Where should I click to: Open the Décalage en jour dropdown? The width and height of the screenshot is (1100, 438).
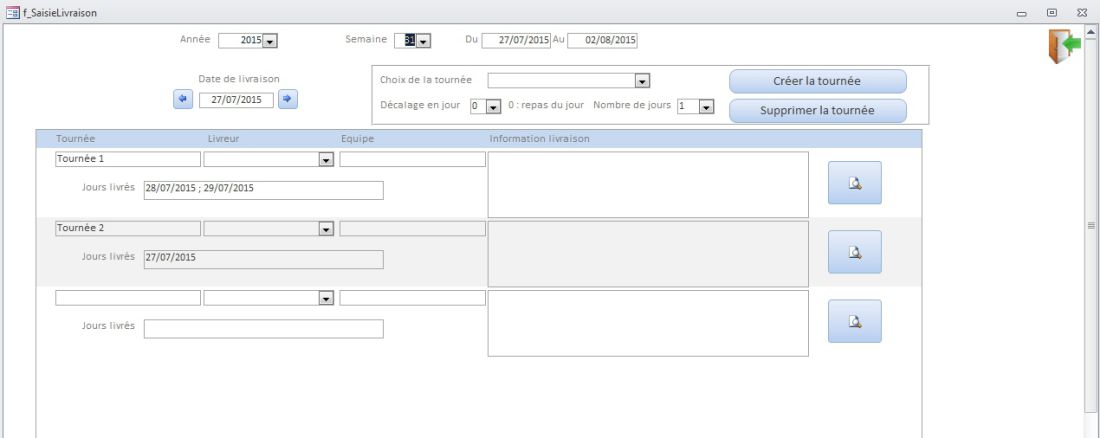tap(493, 106)
